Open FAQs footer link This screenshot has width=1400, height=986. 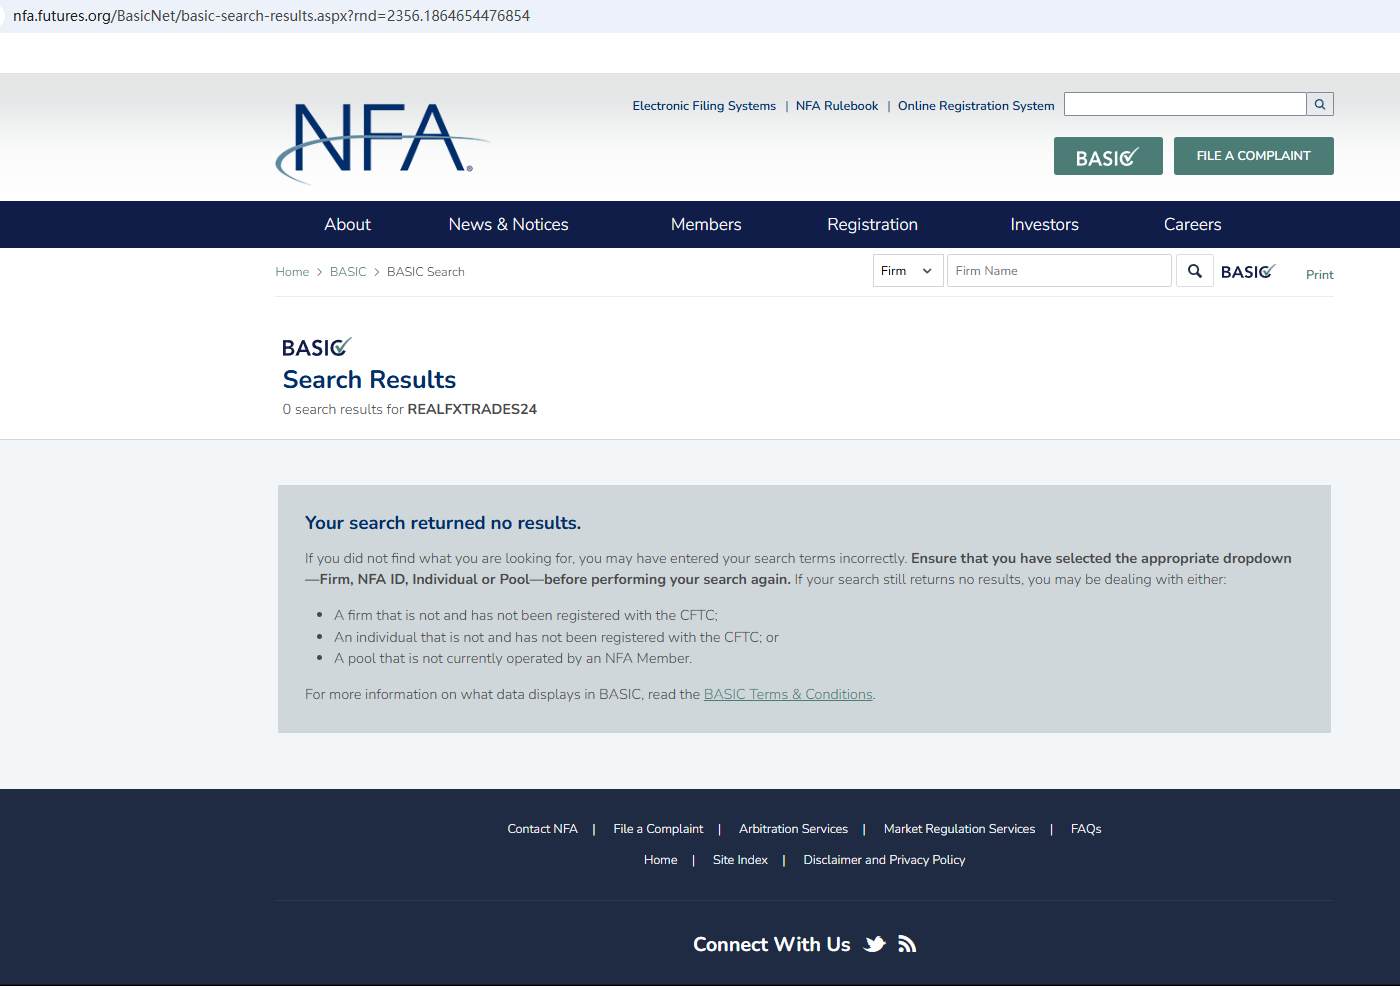tap(1086, 829)
